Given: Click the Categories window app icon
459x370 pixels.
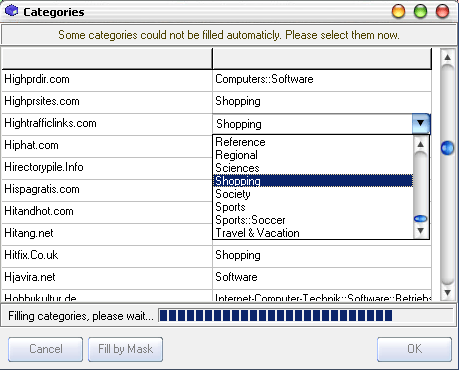Looking at the screenshot, I should point(11,11).
